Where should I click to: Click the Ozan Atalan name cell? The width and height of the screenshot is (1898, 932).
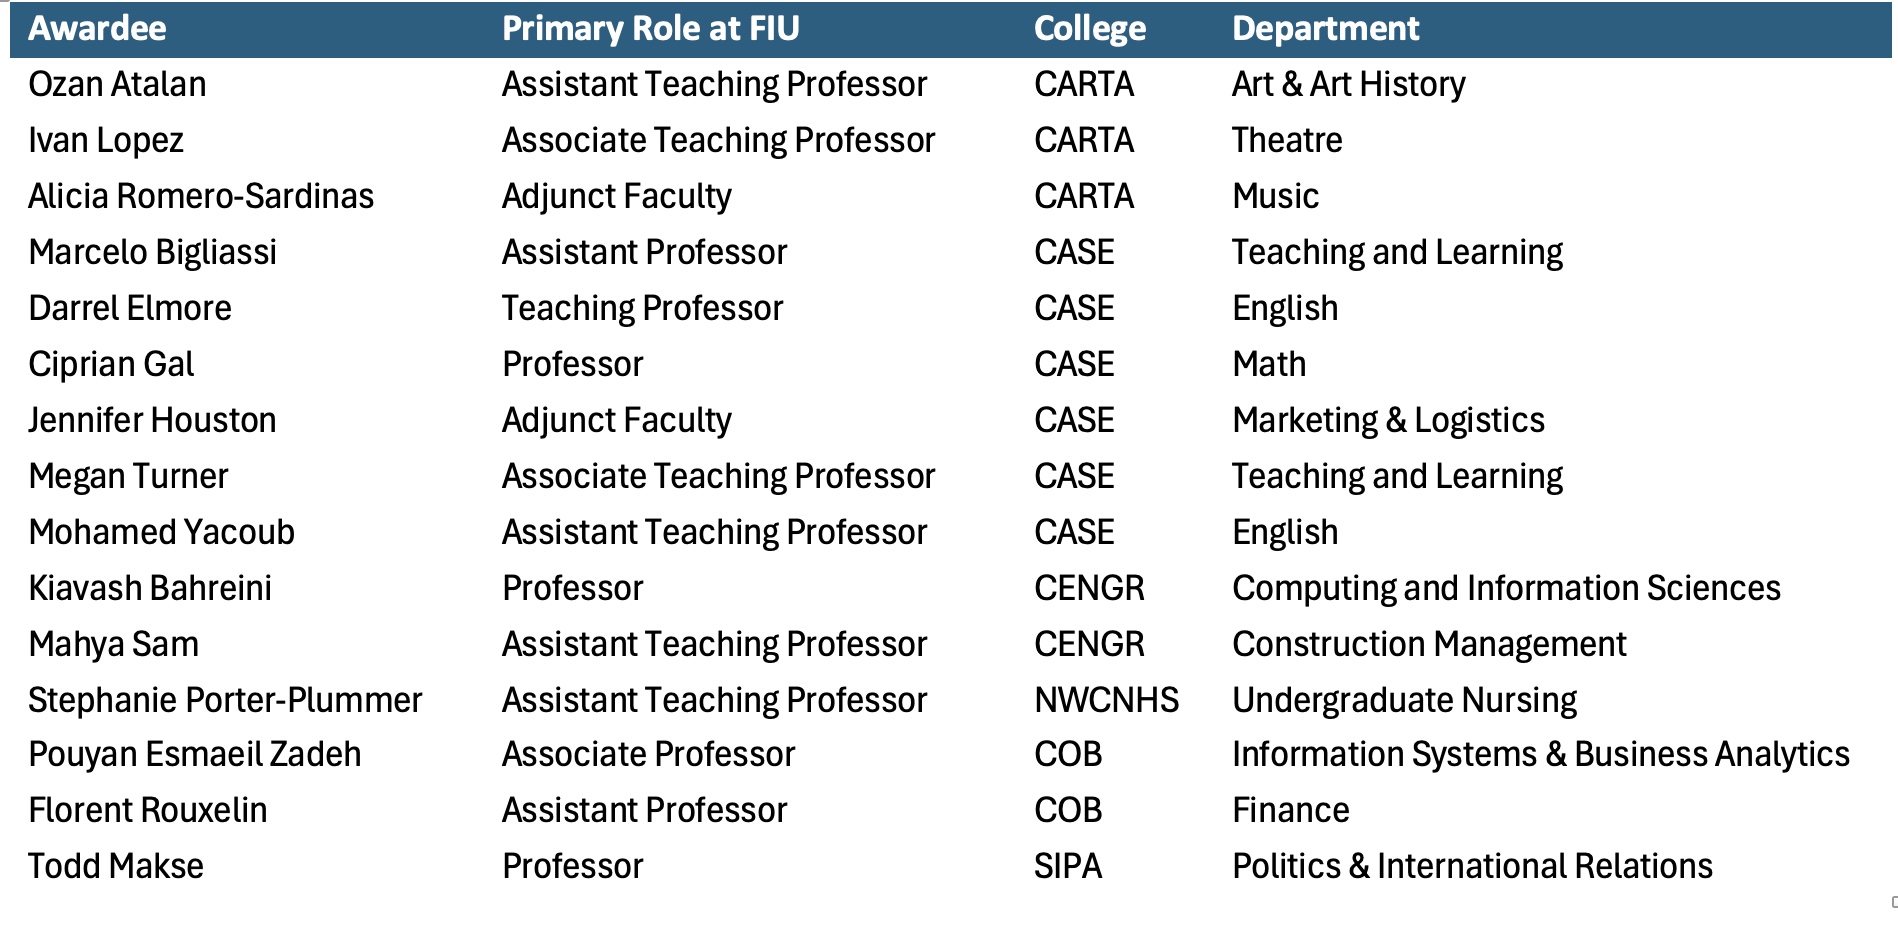click(x=117, y=85)
